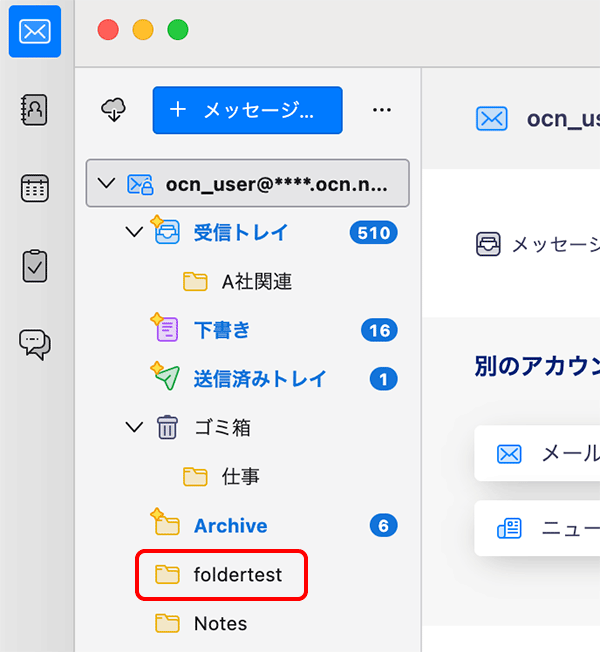Open the Notes folder
Viewport: 600px width, 652px height.
tap(220, 624)
